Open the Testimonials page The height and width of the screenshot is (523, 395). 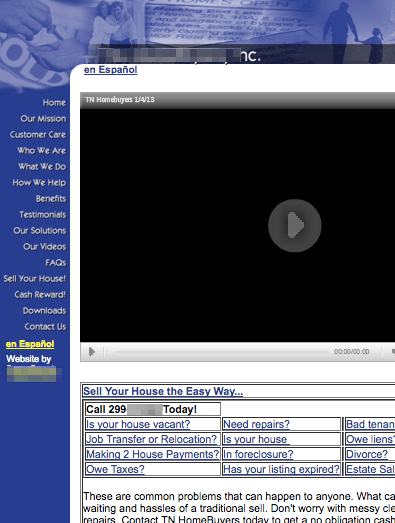tap(43, 215)
